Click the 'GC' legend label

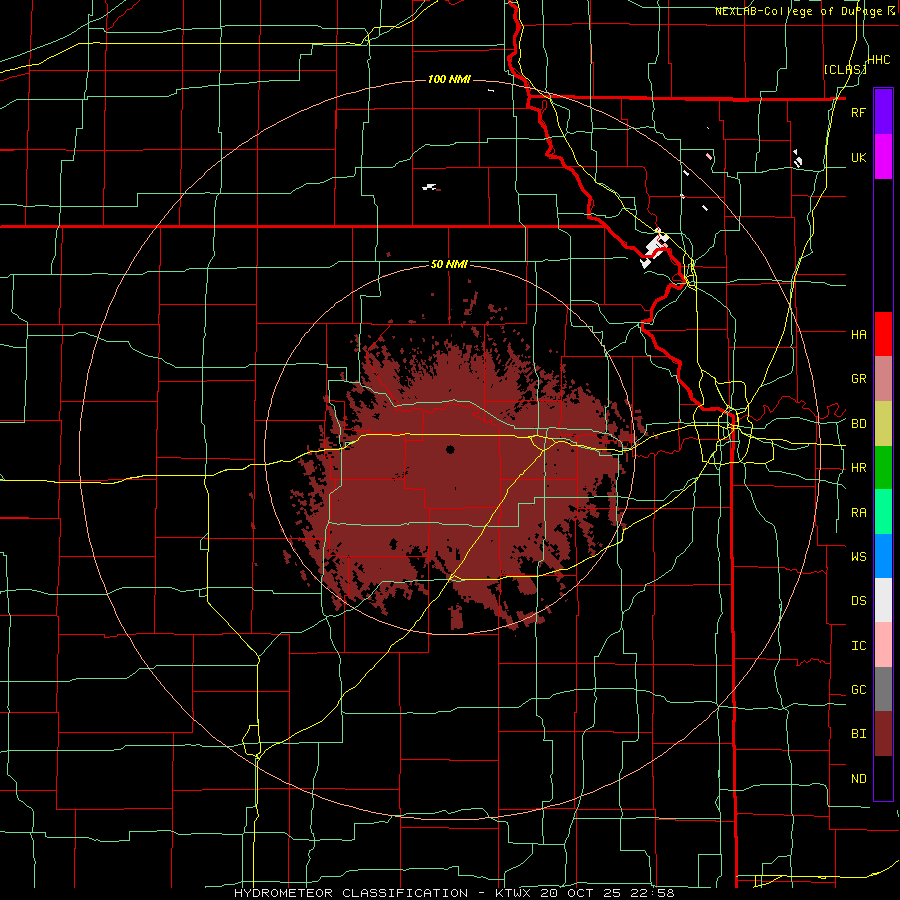click(x=858, y=690)
